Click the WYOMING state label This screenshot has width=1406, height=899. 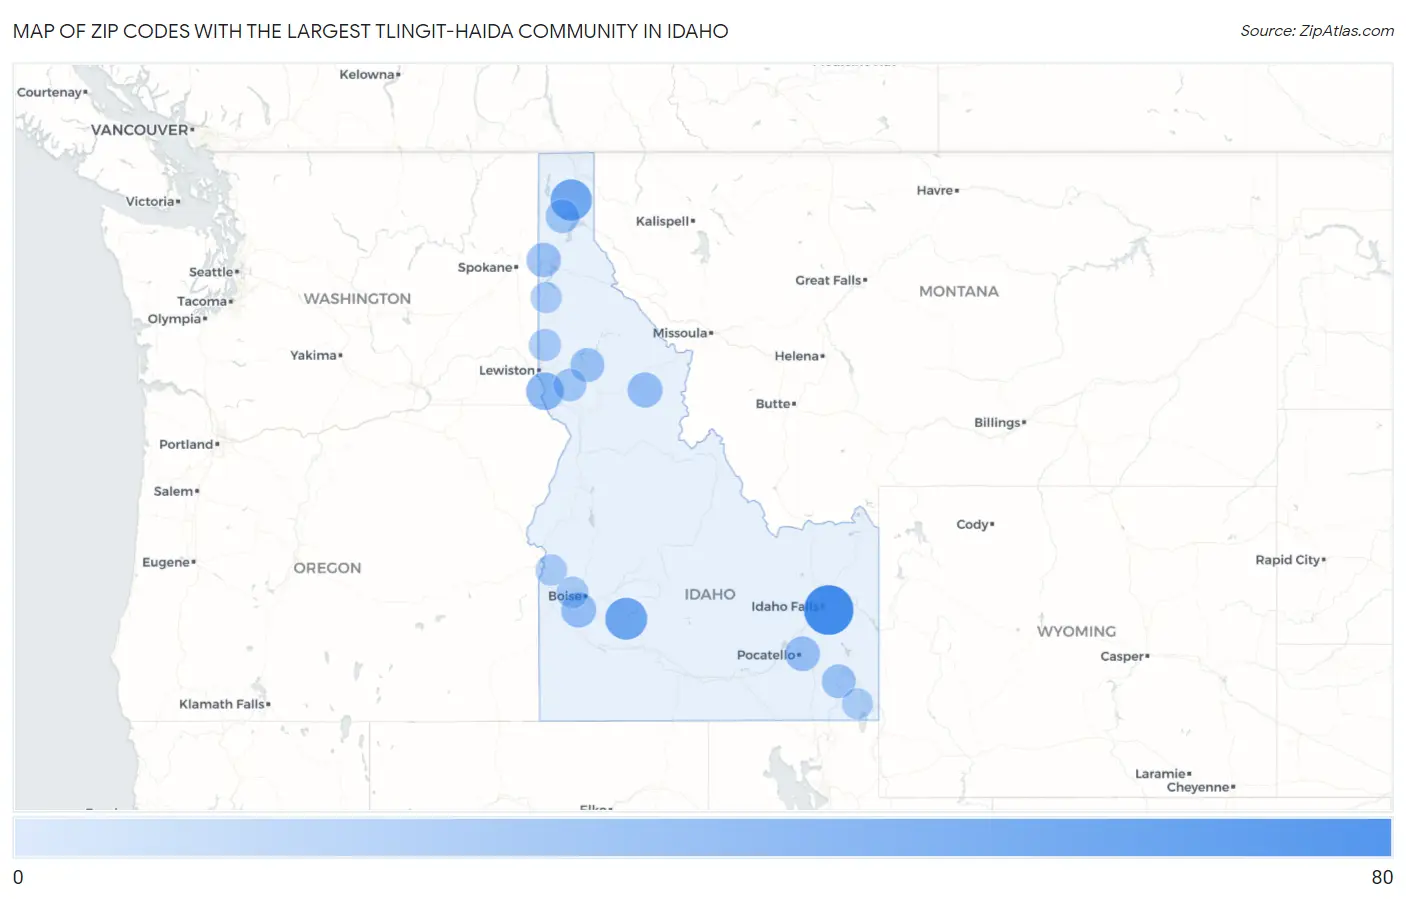coord(1076,631)
